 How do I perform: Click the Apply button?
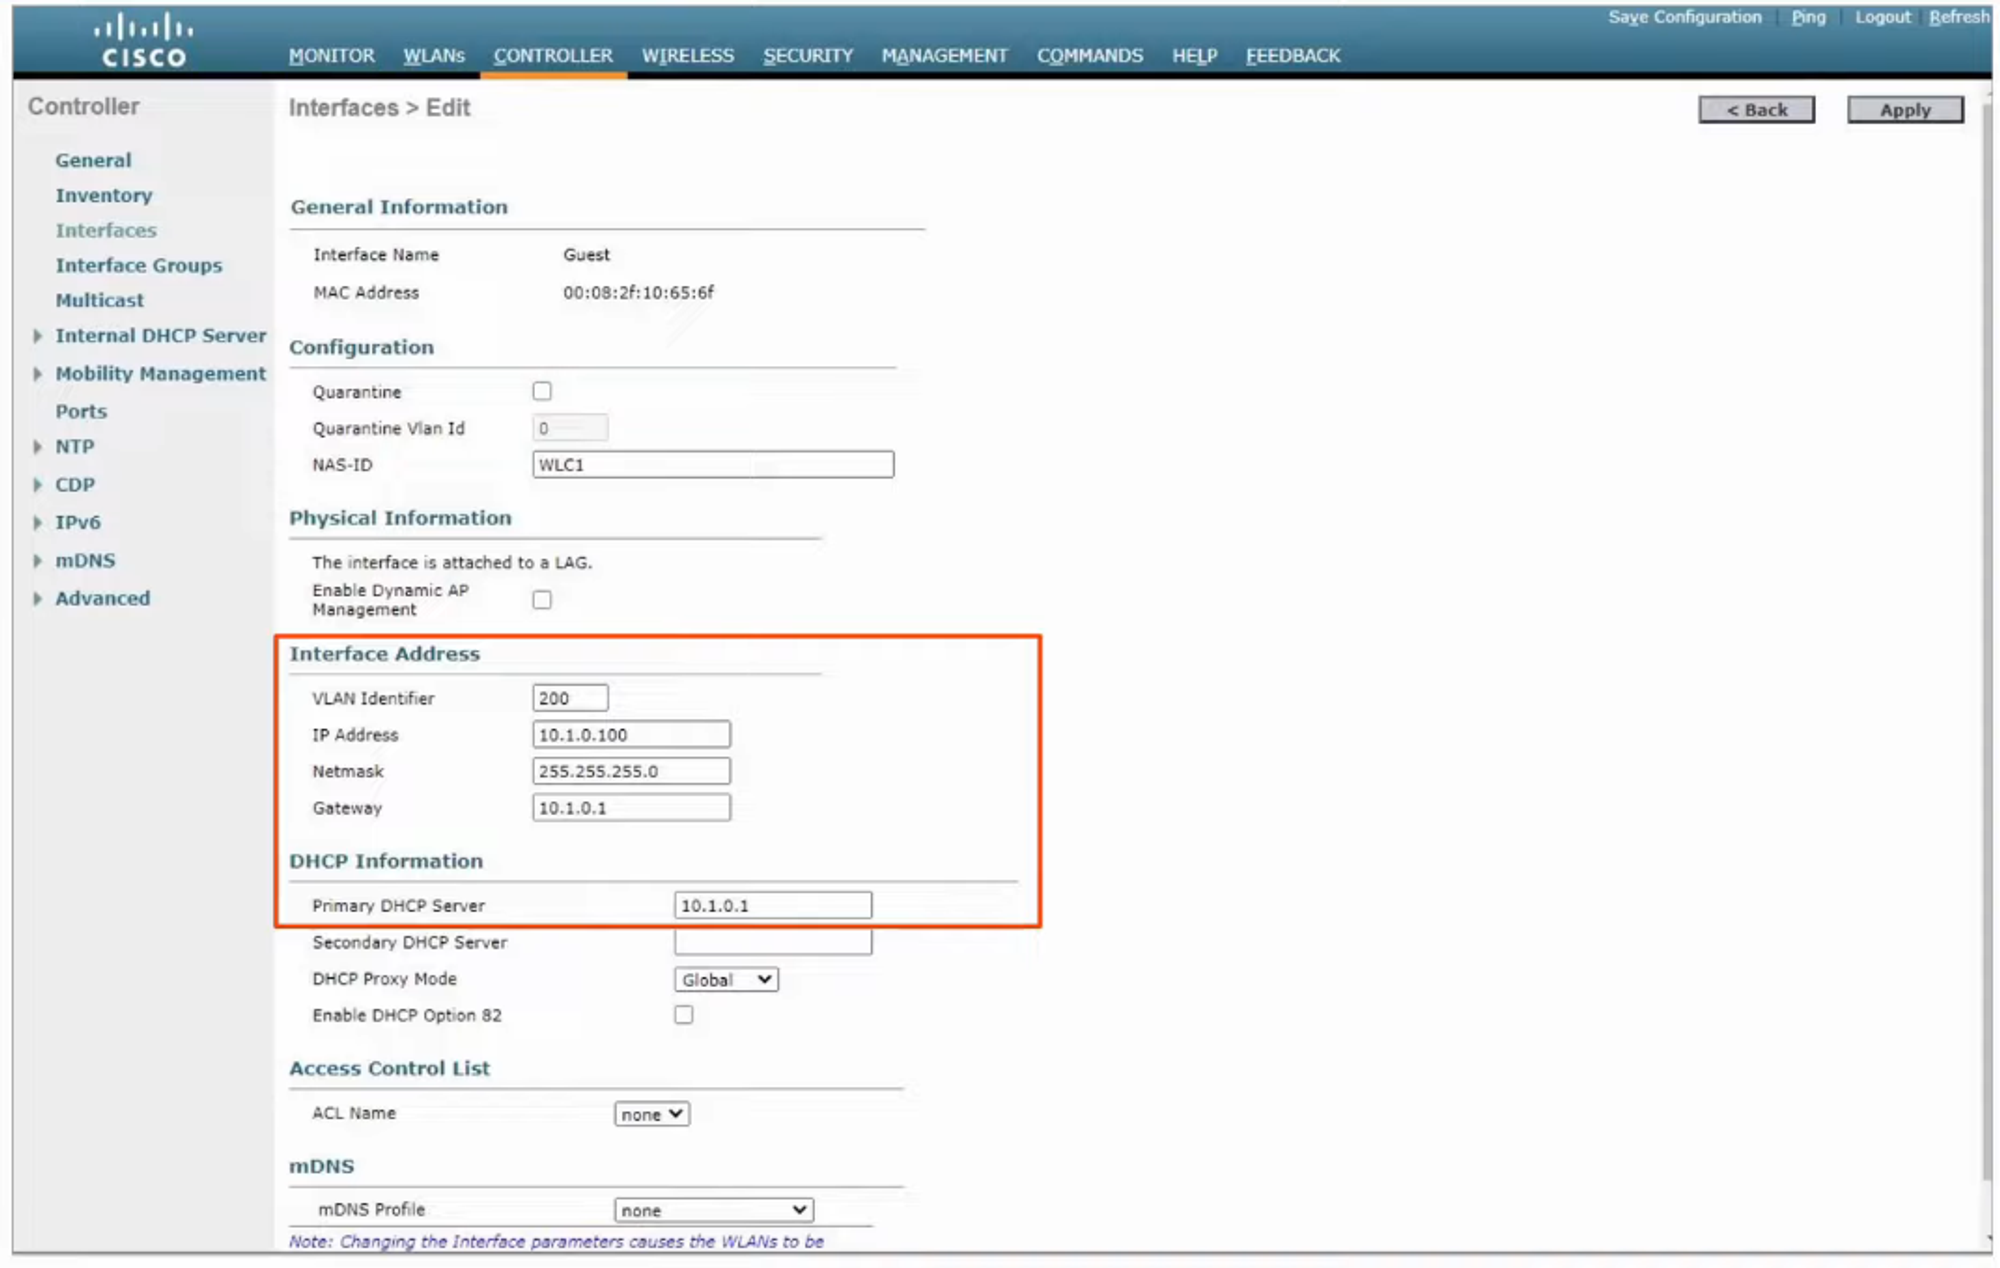point(1904,110)
